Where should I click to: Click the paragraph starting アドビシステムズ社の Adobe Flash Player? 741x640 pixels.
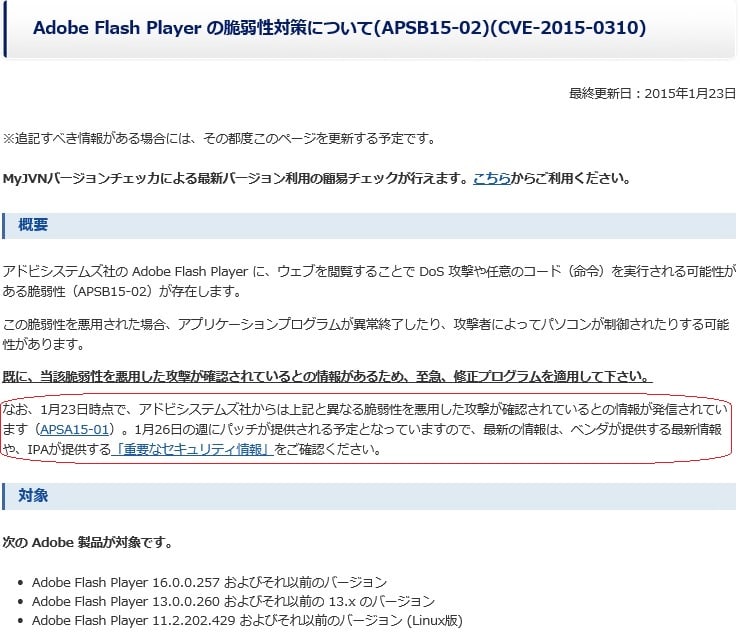coord(369,281)
